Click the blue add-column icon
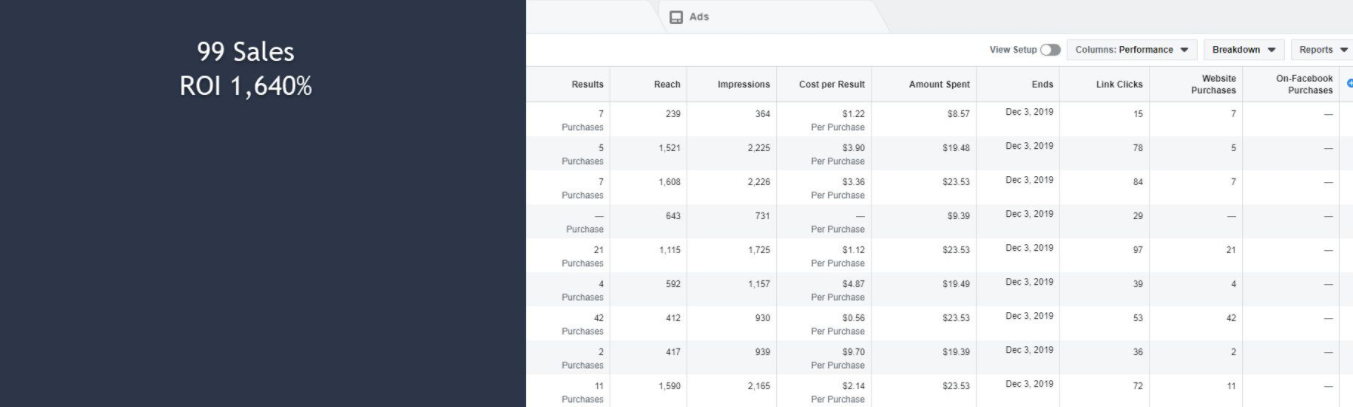This screenshot has width=1353, height=407. (1349, 83)
